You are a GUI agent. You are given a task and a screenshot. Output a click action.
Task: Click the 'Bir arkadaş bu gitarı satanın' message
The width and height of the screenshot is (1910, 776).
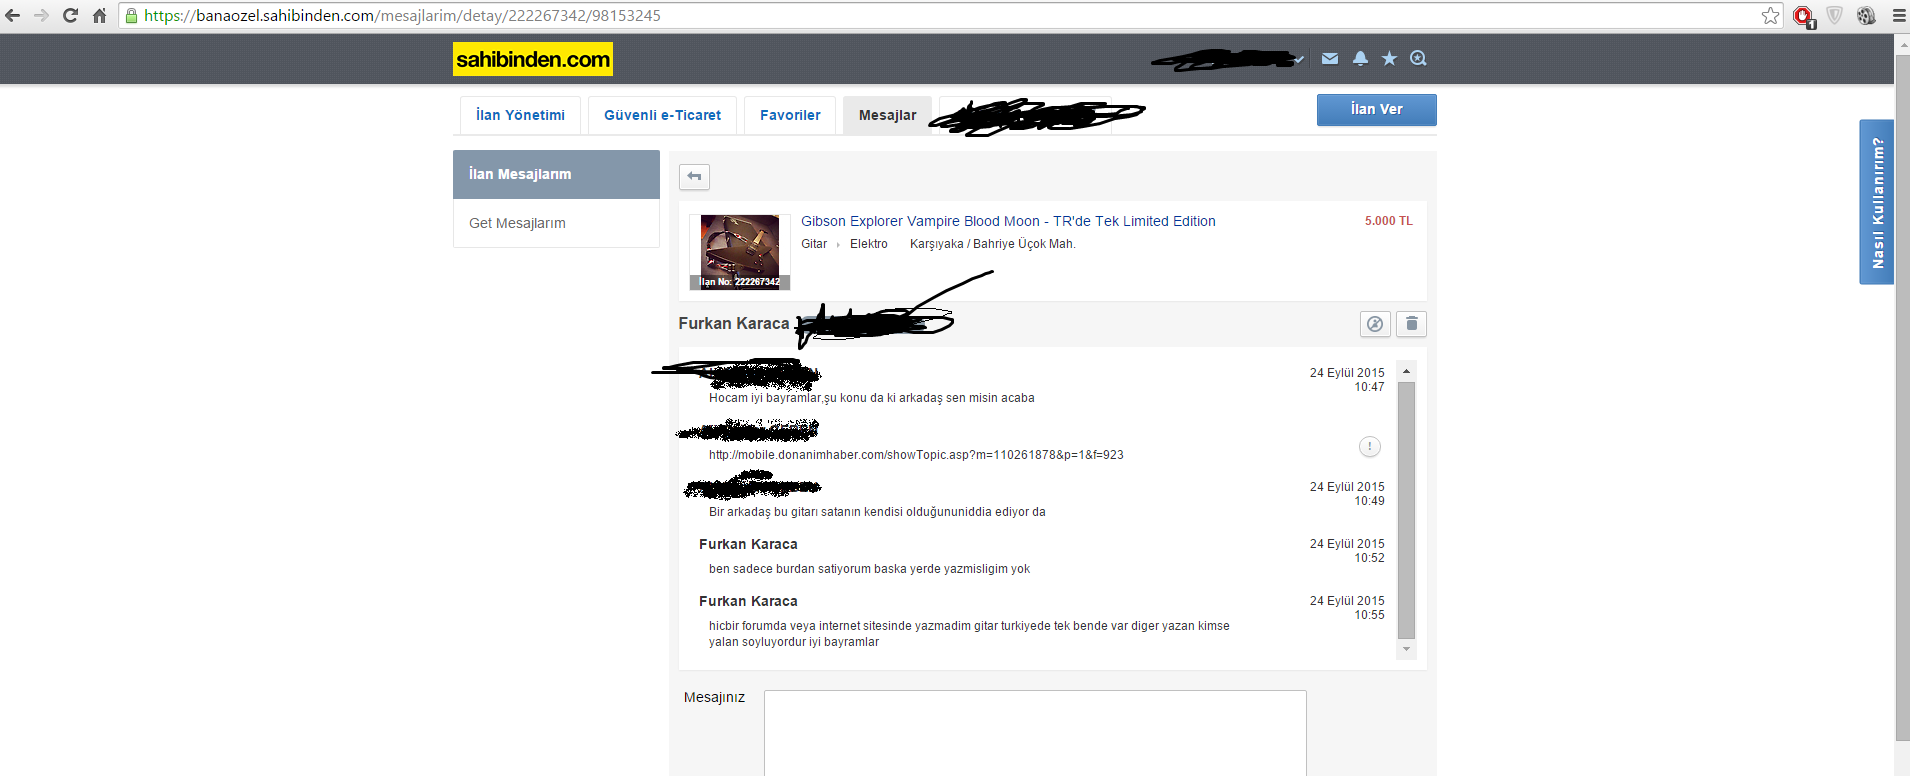(x=877, y=512)
